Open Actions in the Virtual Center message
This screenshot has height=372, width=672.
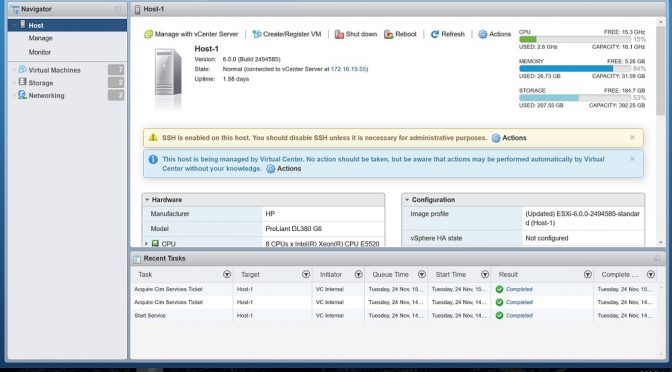[x=283, y=169]
